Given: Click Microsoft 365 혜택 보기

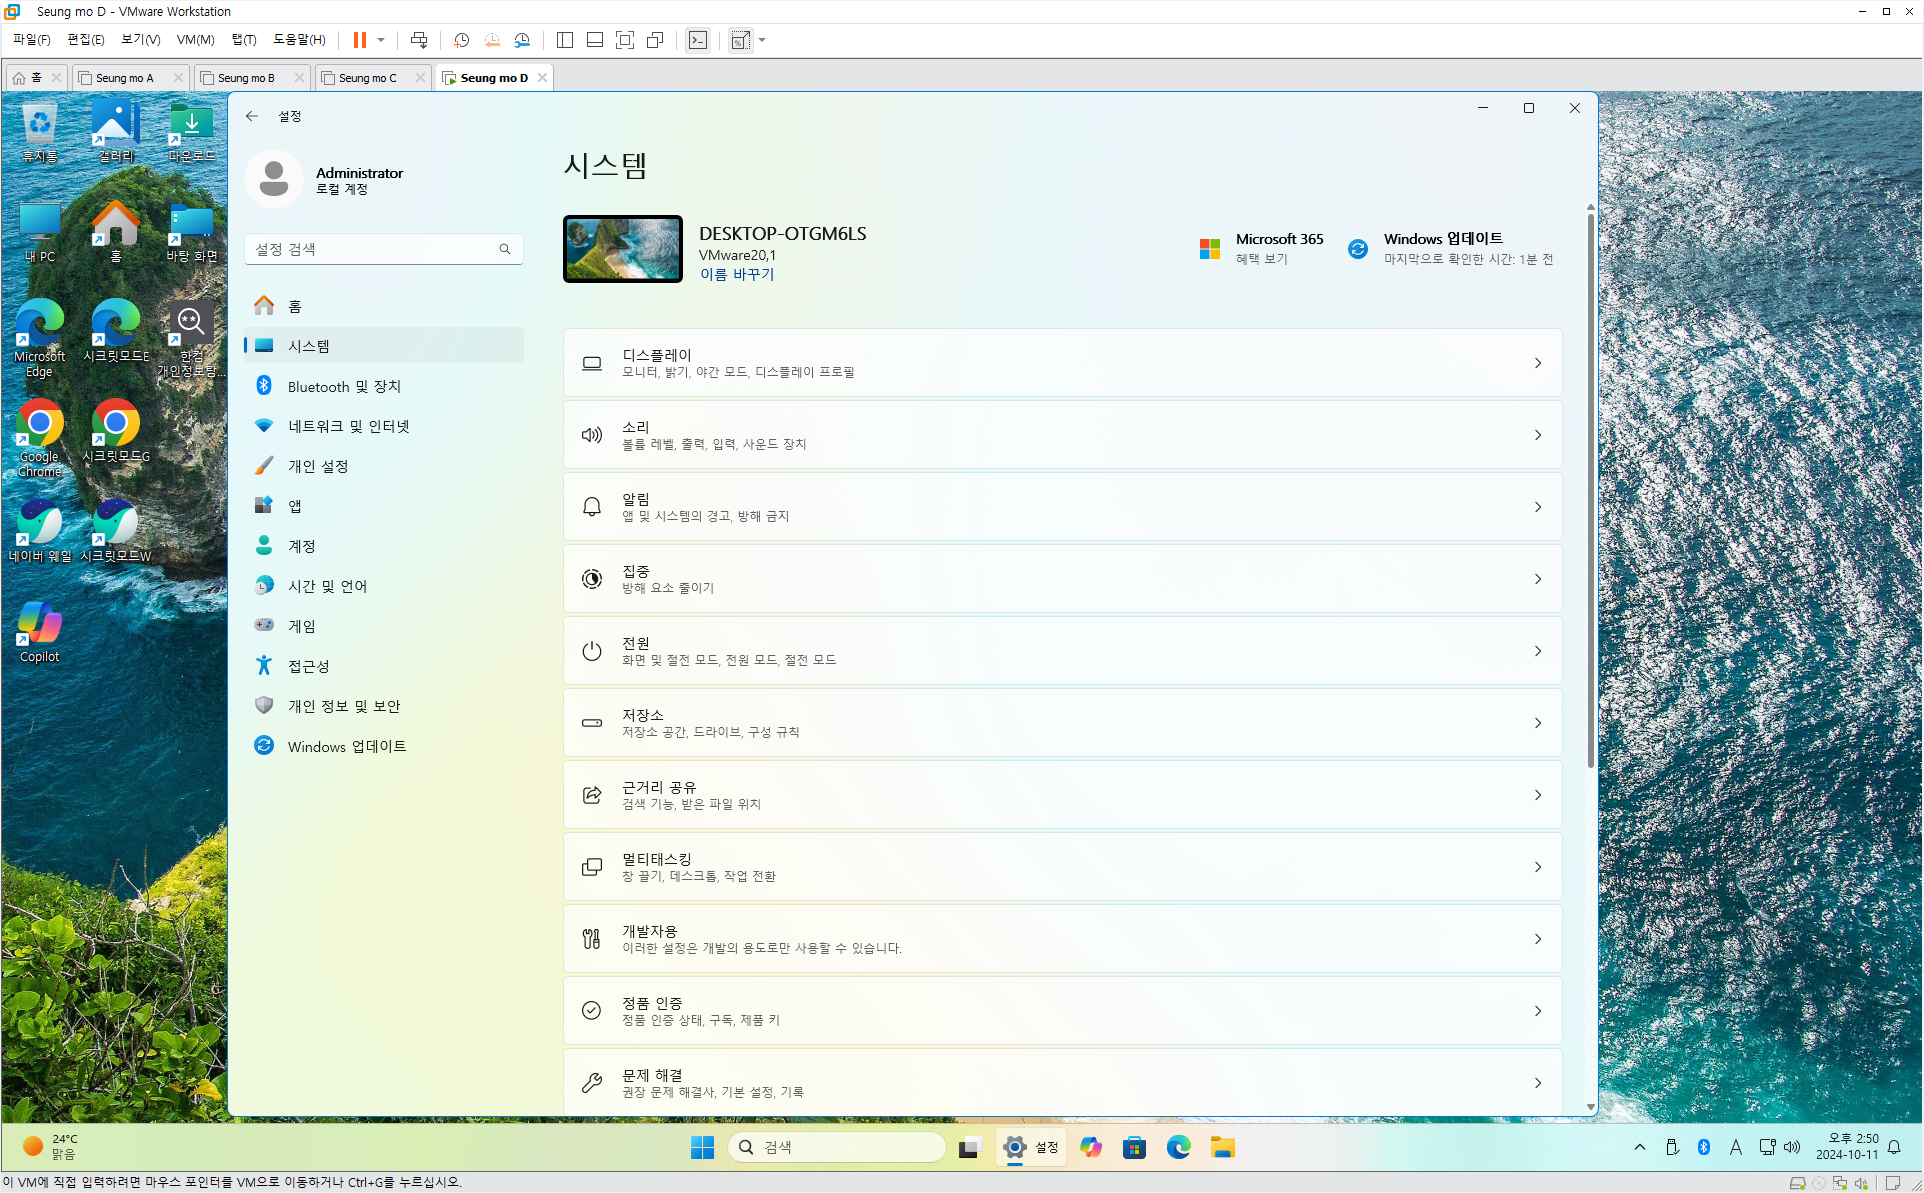Looking at the screenshot, I should point(1261,248).
